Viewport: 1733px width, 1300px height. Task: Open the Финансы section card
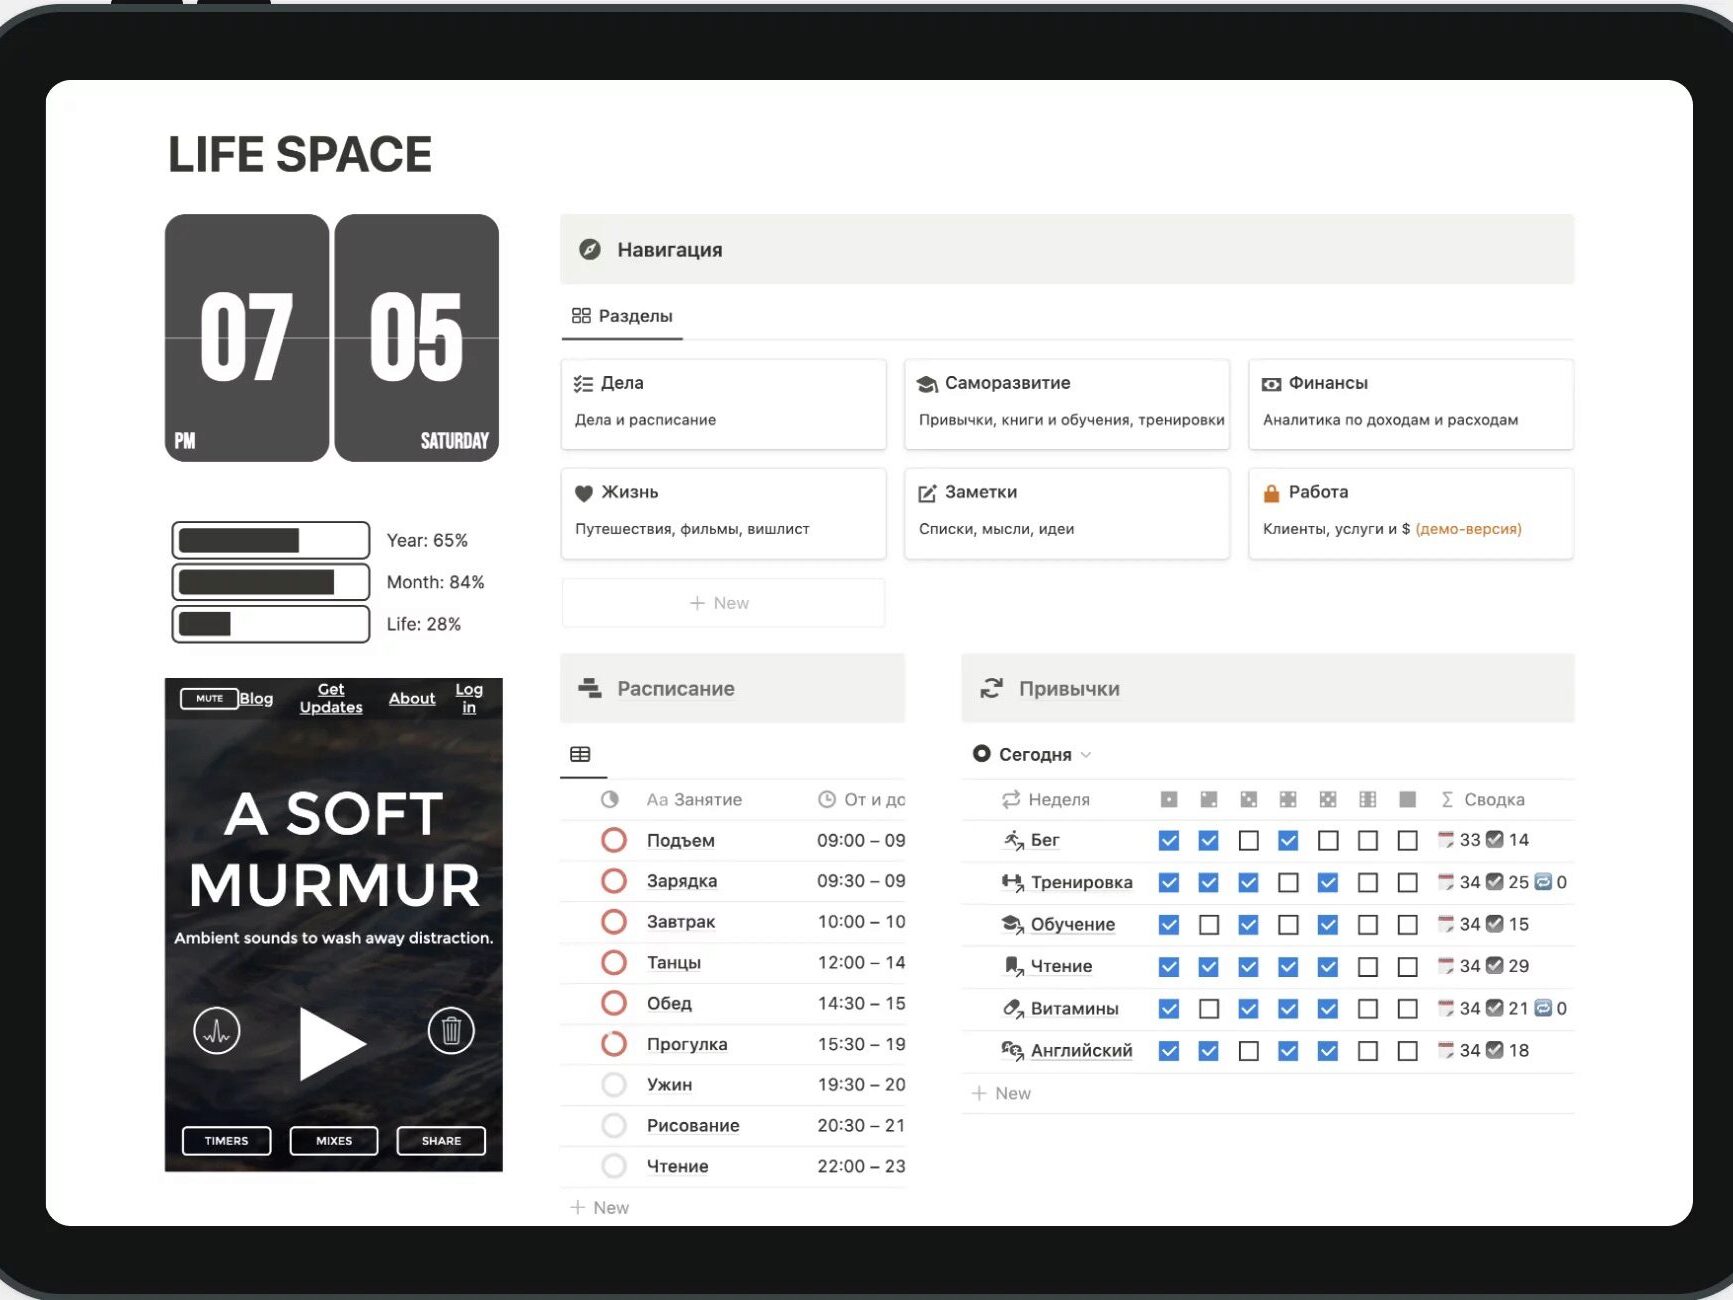[1410, 403]
